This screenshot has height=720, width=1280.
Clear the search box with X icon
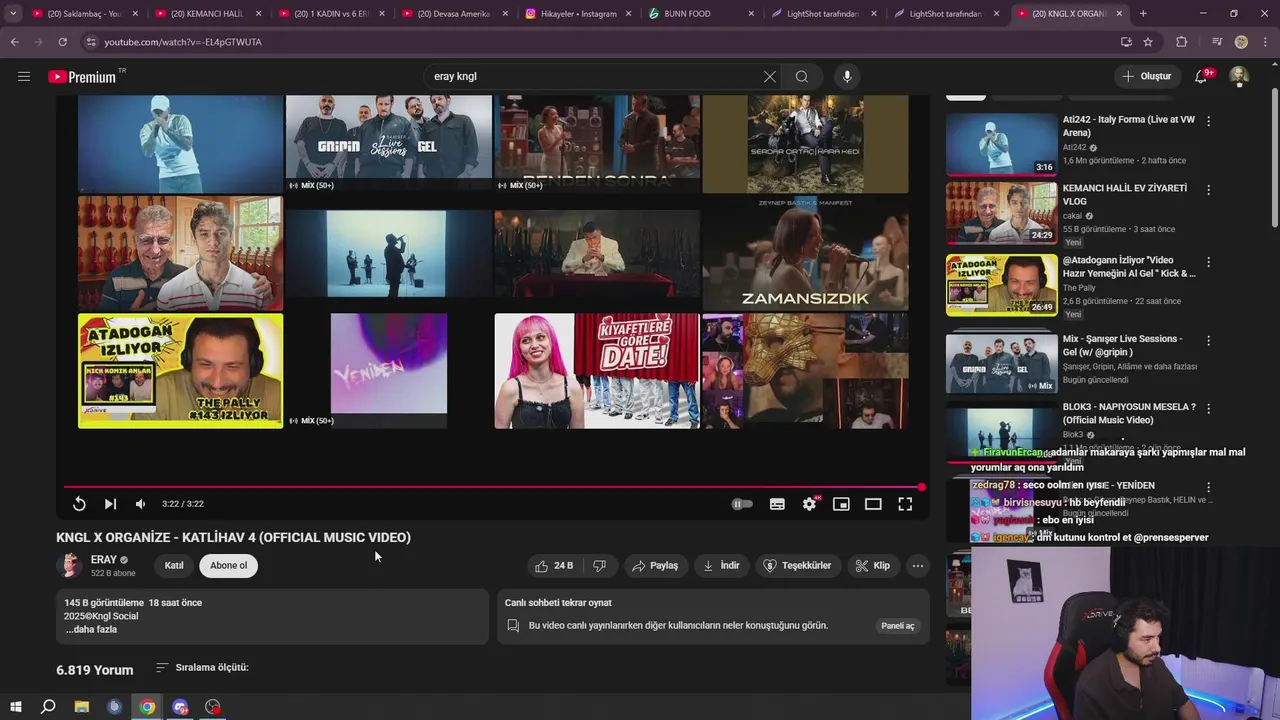coord(770,76)
